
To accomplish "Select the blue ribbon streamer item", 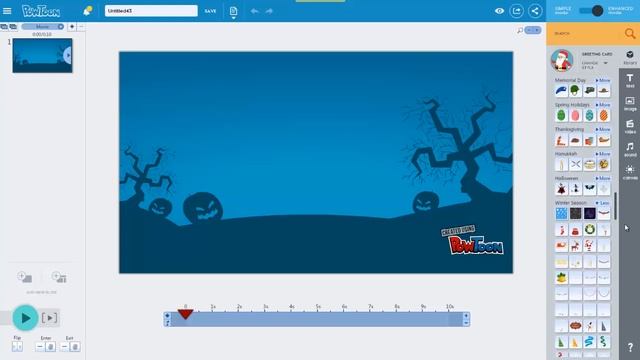I will tap(589, 342).
